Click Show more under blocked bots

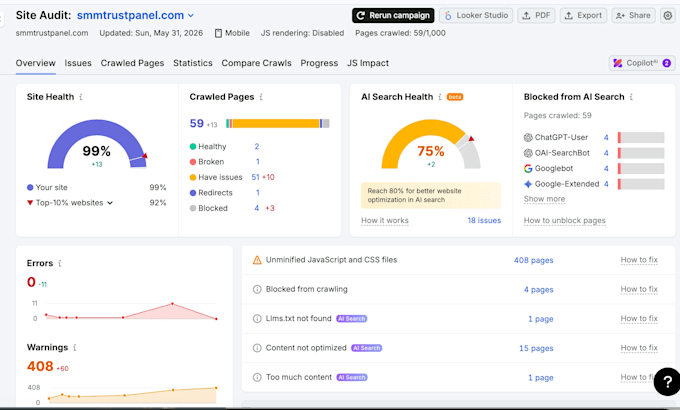[x=544, y=199]
